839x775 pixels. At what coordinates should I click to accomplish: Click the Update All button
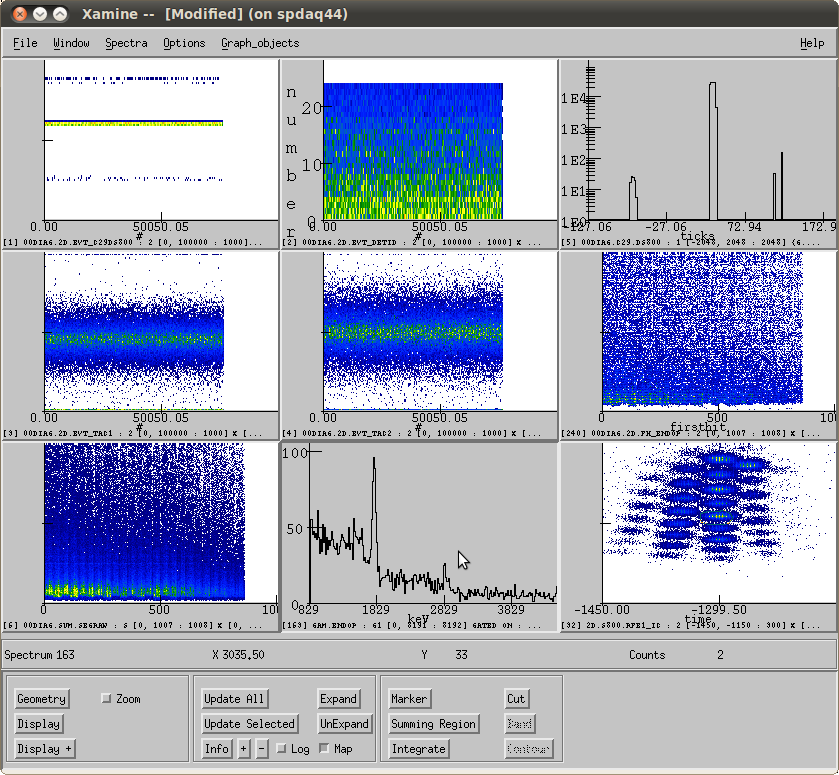pos(234,699)
